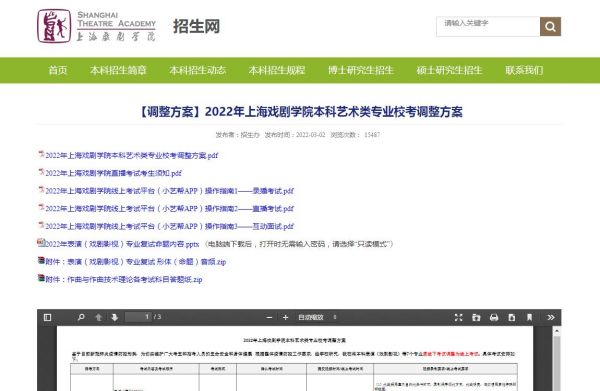Open 操作指南3 互动面试.pdf link

(170, 226)
